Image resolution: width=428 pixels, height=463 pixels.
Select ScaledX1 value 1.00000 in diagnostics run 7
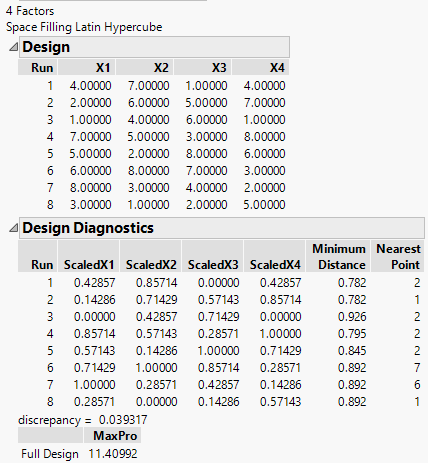click(94, 385)
